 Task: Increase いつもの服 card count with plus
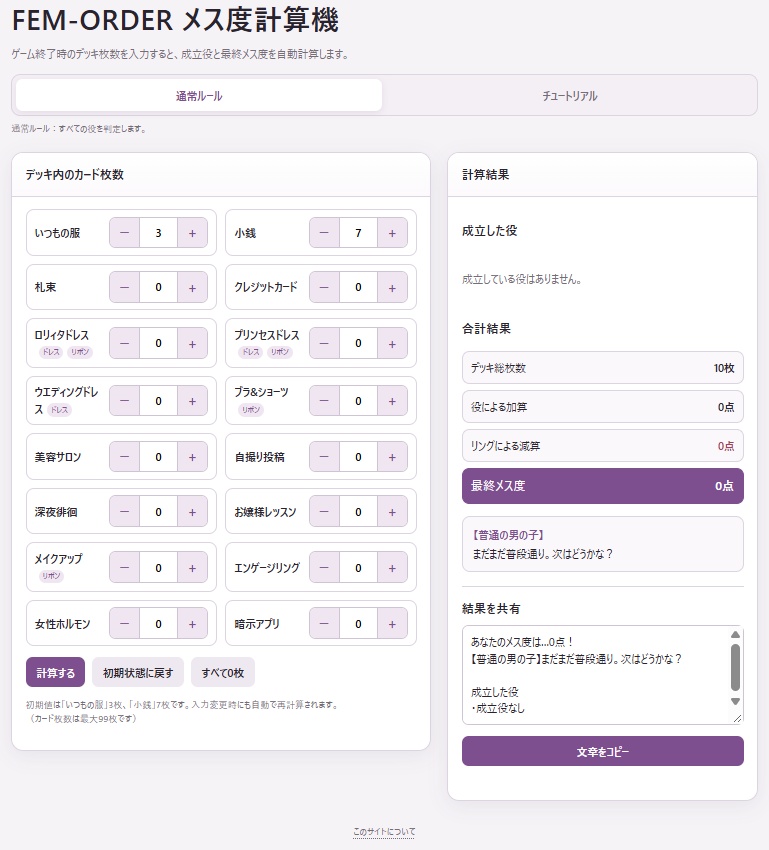click(x=192, y=233)
